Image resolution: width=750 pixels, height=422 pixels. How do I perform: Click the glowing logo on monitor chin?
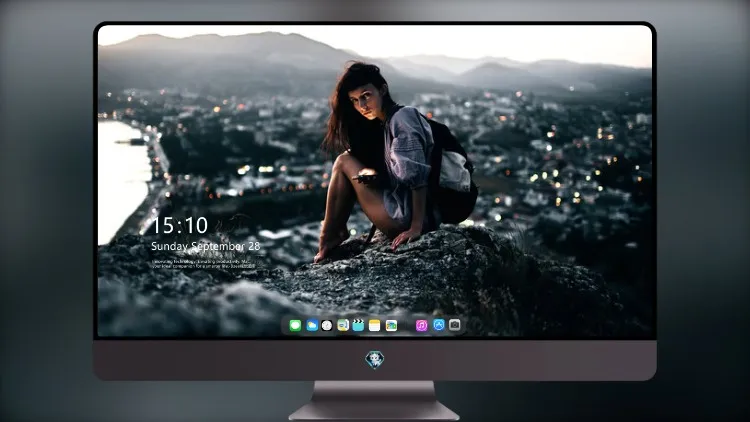[x=375, y=360]
